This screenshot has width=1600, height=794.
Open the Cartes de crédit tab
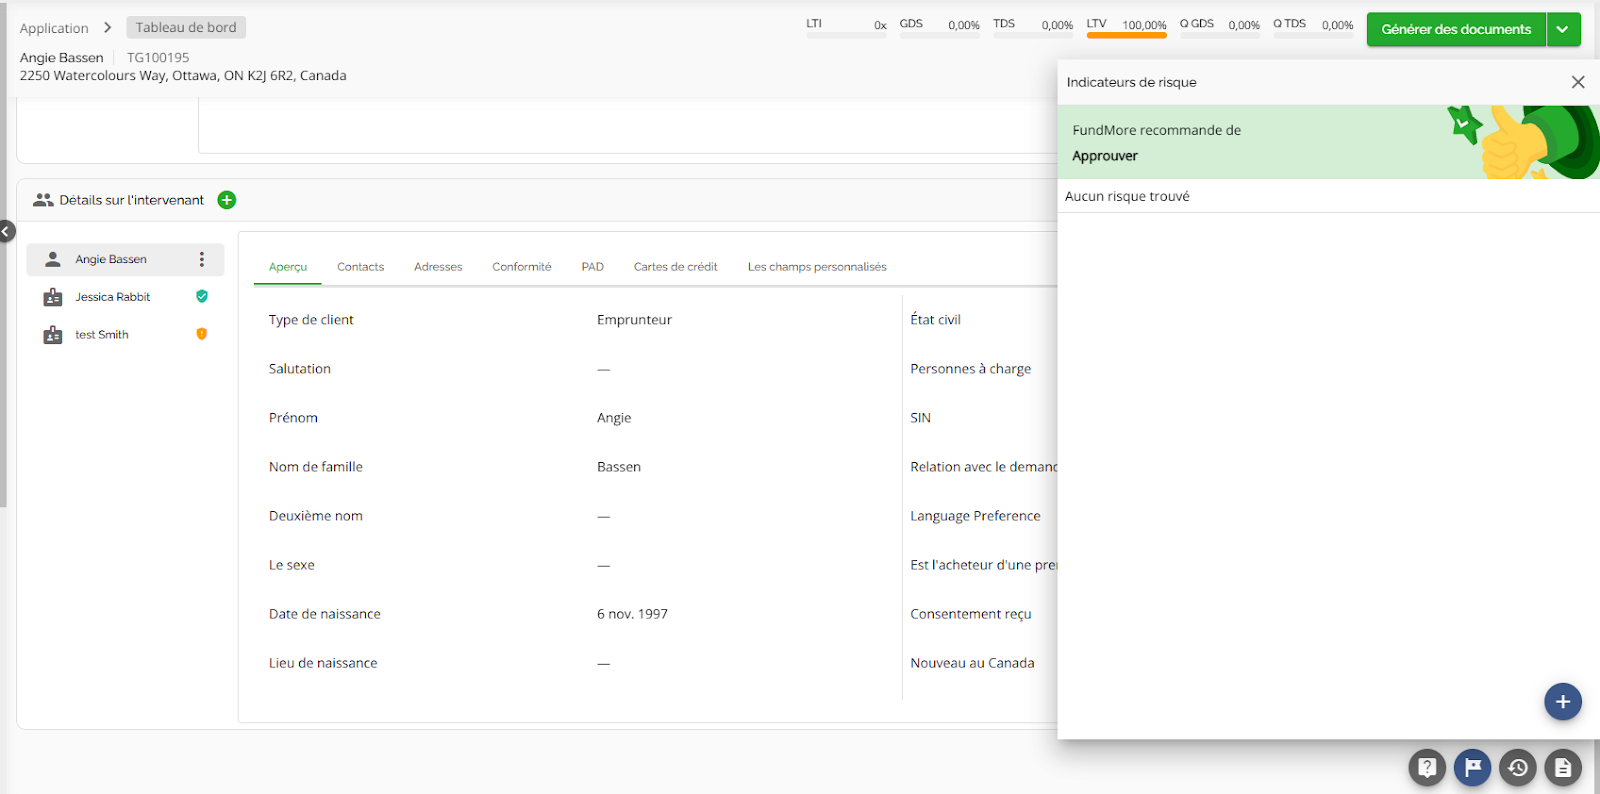click(x=676, y=267)
